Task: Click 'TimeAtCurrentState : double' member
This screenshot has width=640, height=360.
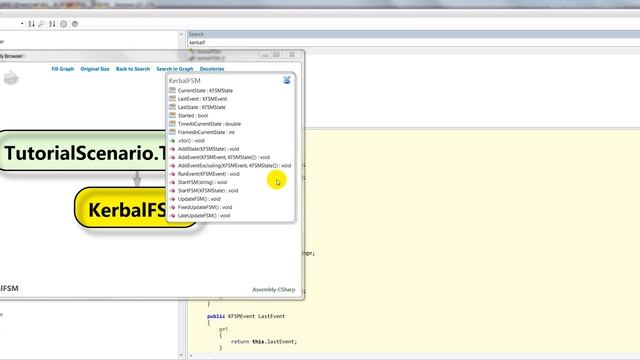Action: (209, 124)
